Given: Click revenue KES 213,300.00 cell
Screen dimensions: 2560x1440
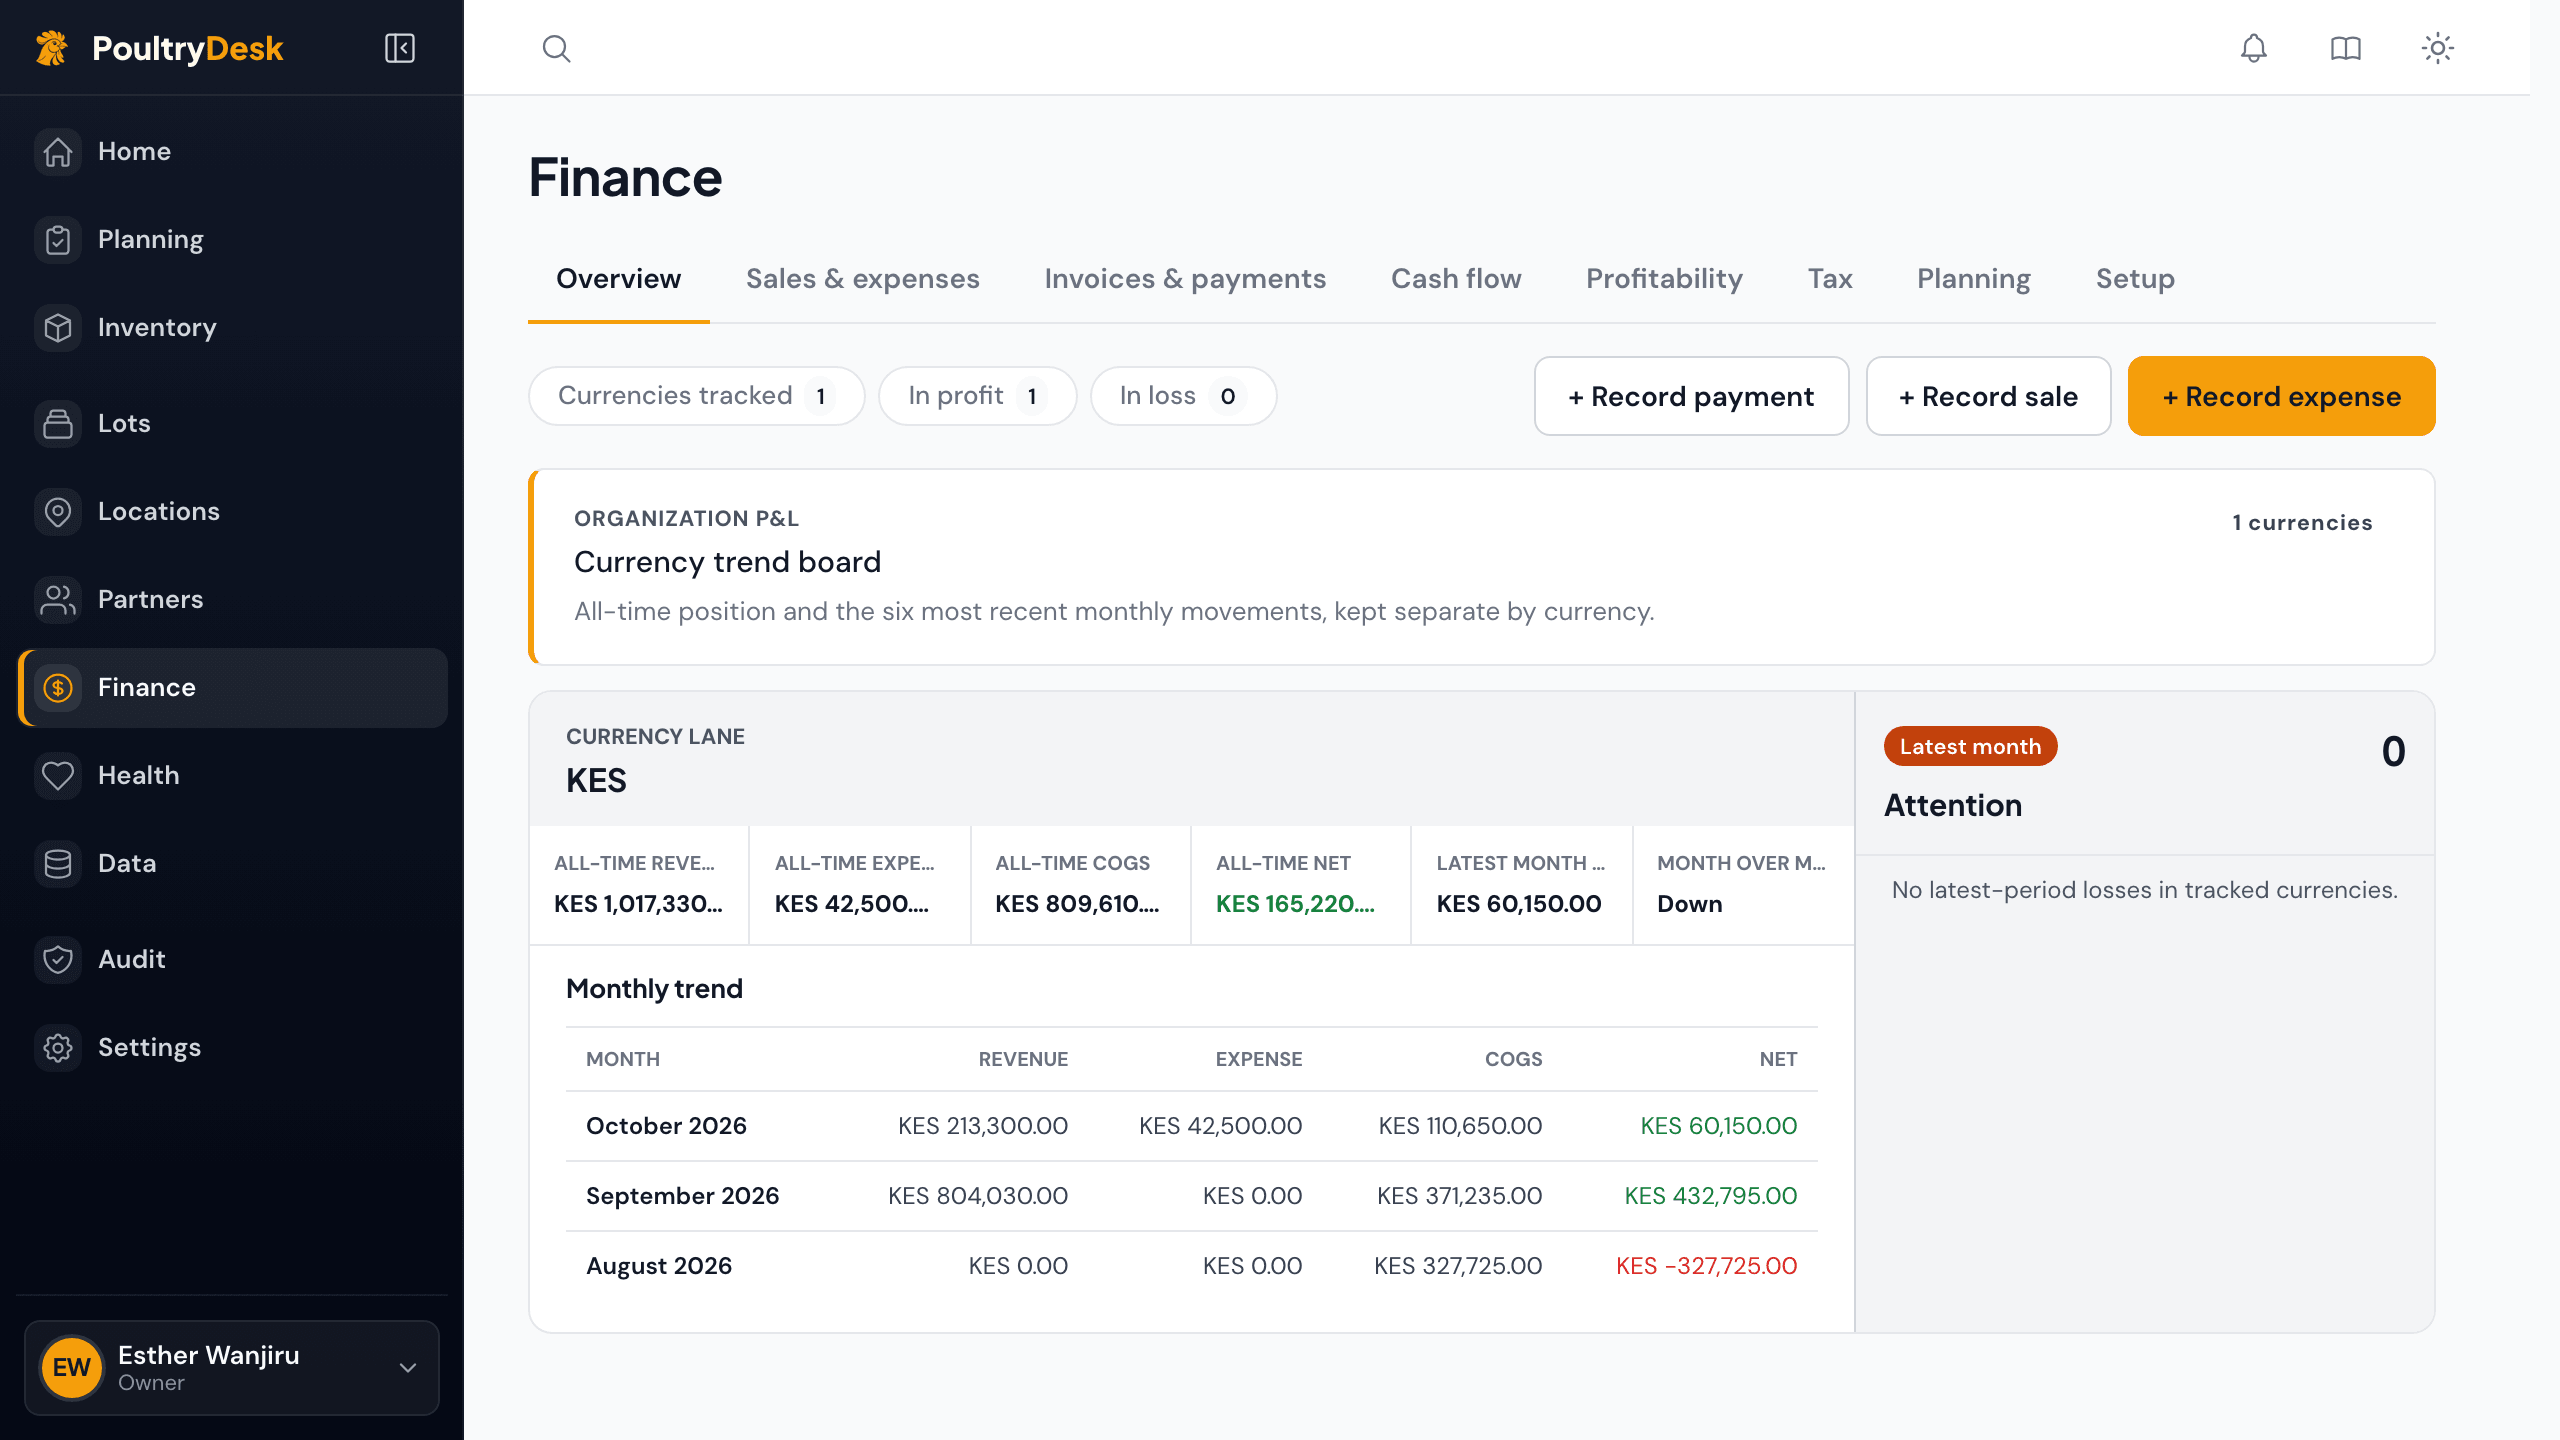Looking at the screenshot, I should [982, 1126].
